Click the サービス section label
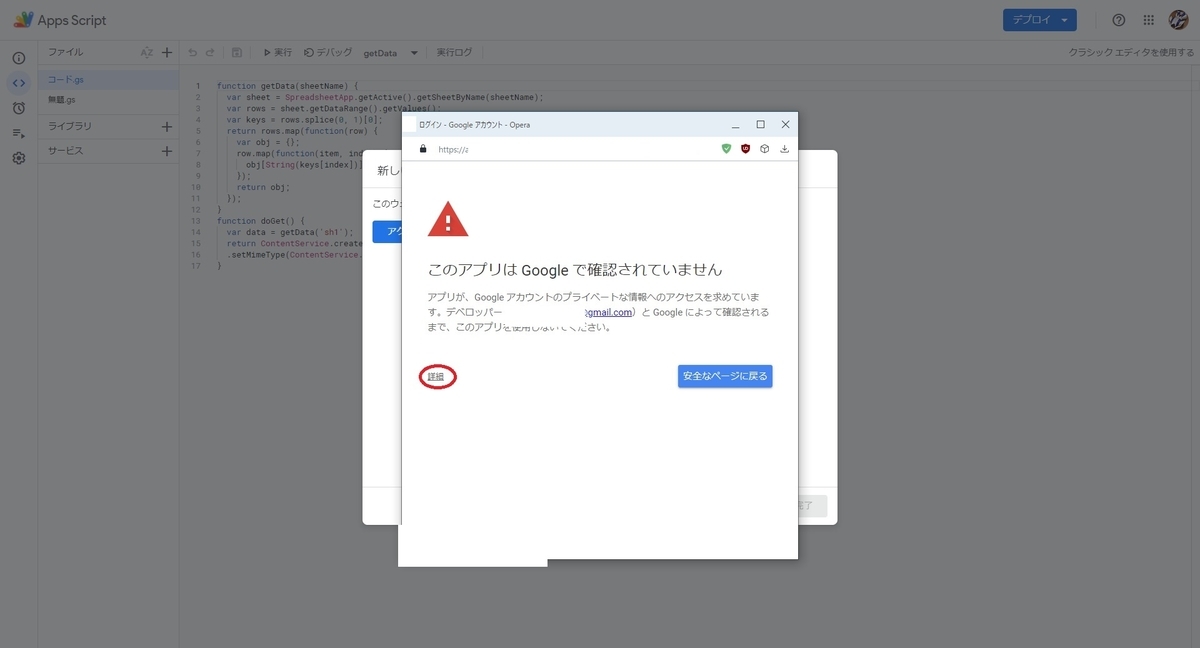Screen dimensions: 1200x648 [x=66, y=151]
